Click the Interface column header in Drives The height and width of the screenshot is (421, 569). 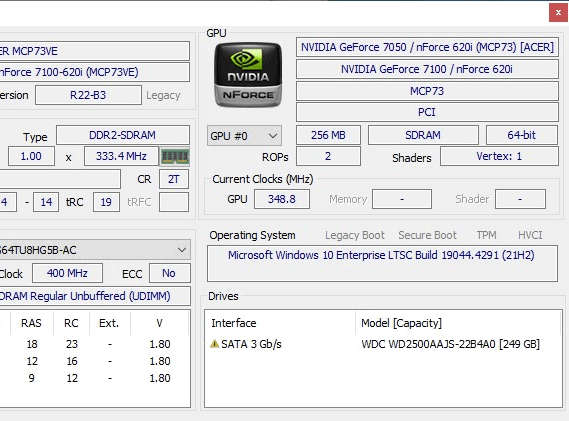(234, 323)
